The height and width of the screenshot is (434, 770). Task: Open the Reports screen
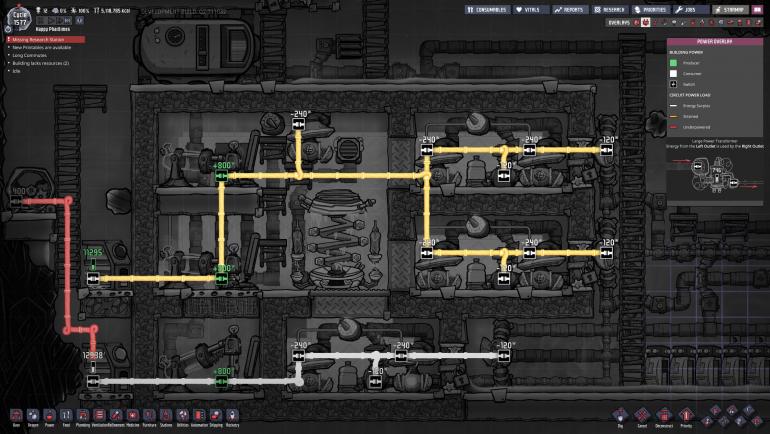pyautogui.click(x=570, y=9)
